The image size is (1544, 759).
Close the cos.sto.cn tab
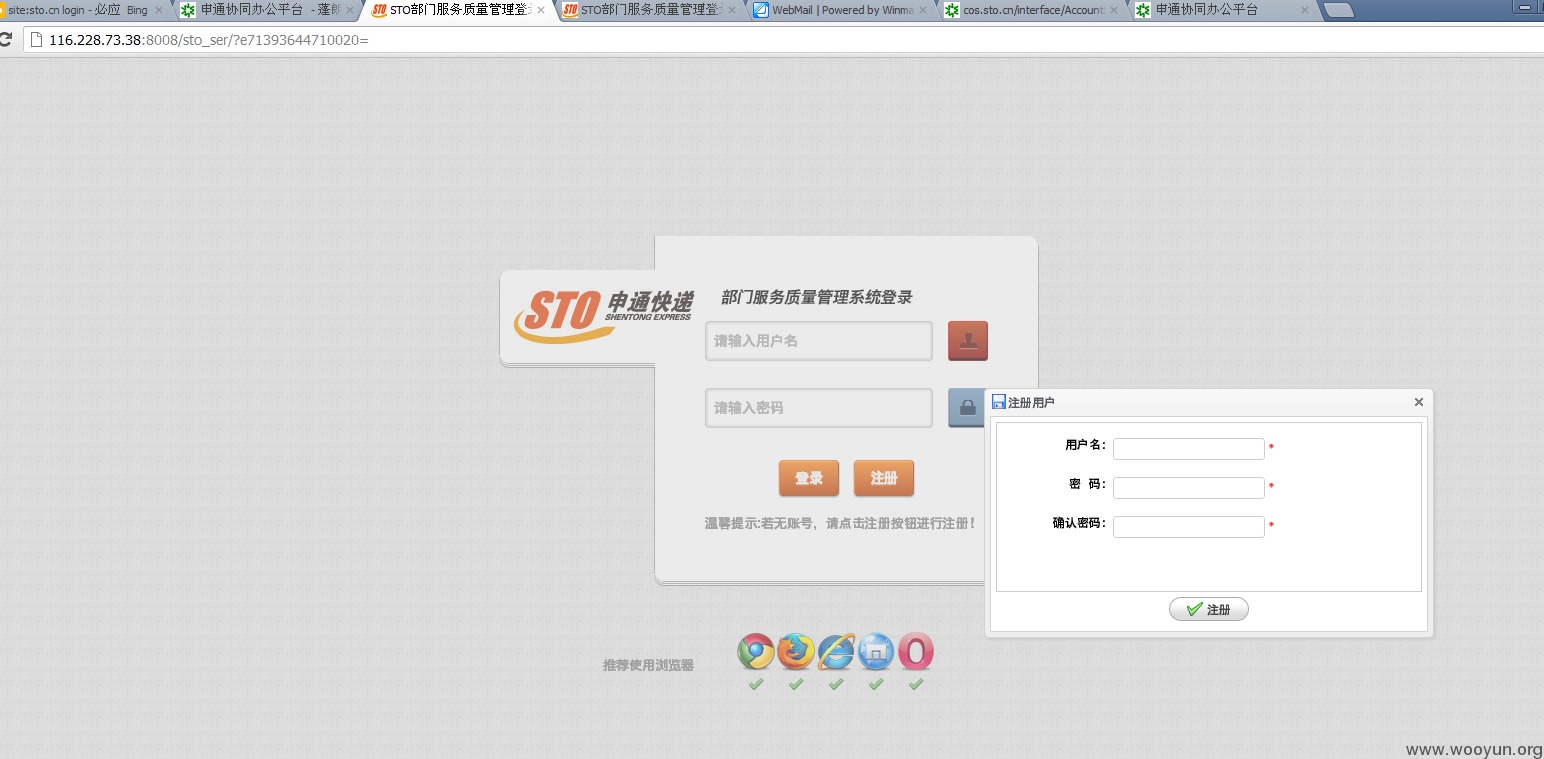click(x=1114, y=10)
